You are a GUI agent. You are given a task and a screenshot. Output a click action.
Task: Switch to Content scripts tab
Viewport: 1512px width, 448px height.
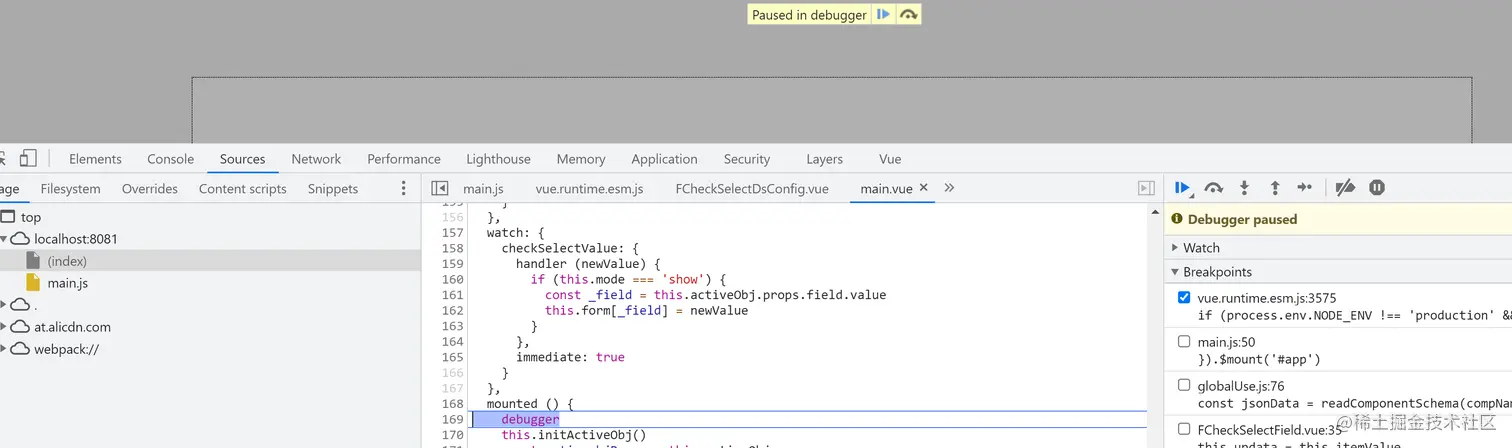[243, 189]
